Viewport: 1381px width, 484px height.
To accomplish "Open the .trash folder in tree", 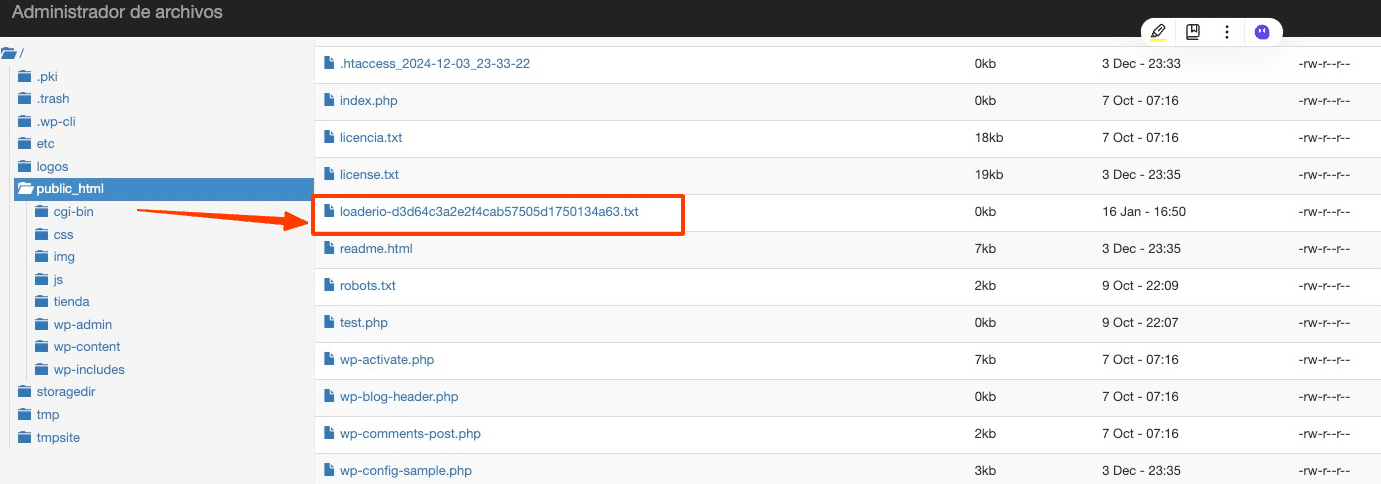I will 52,99.
